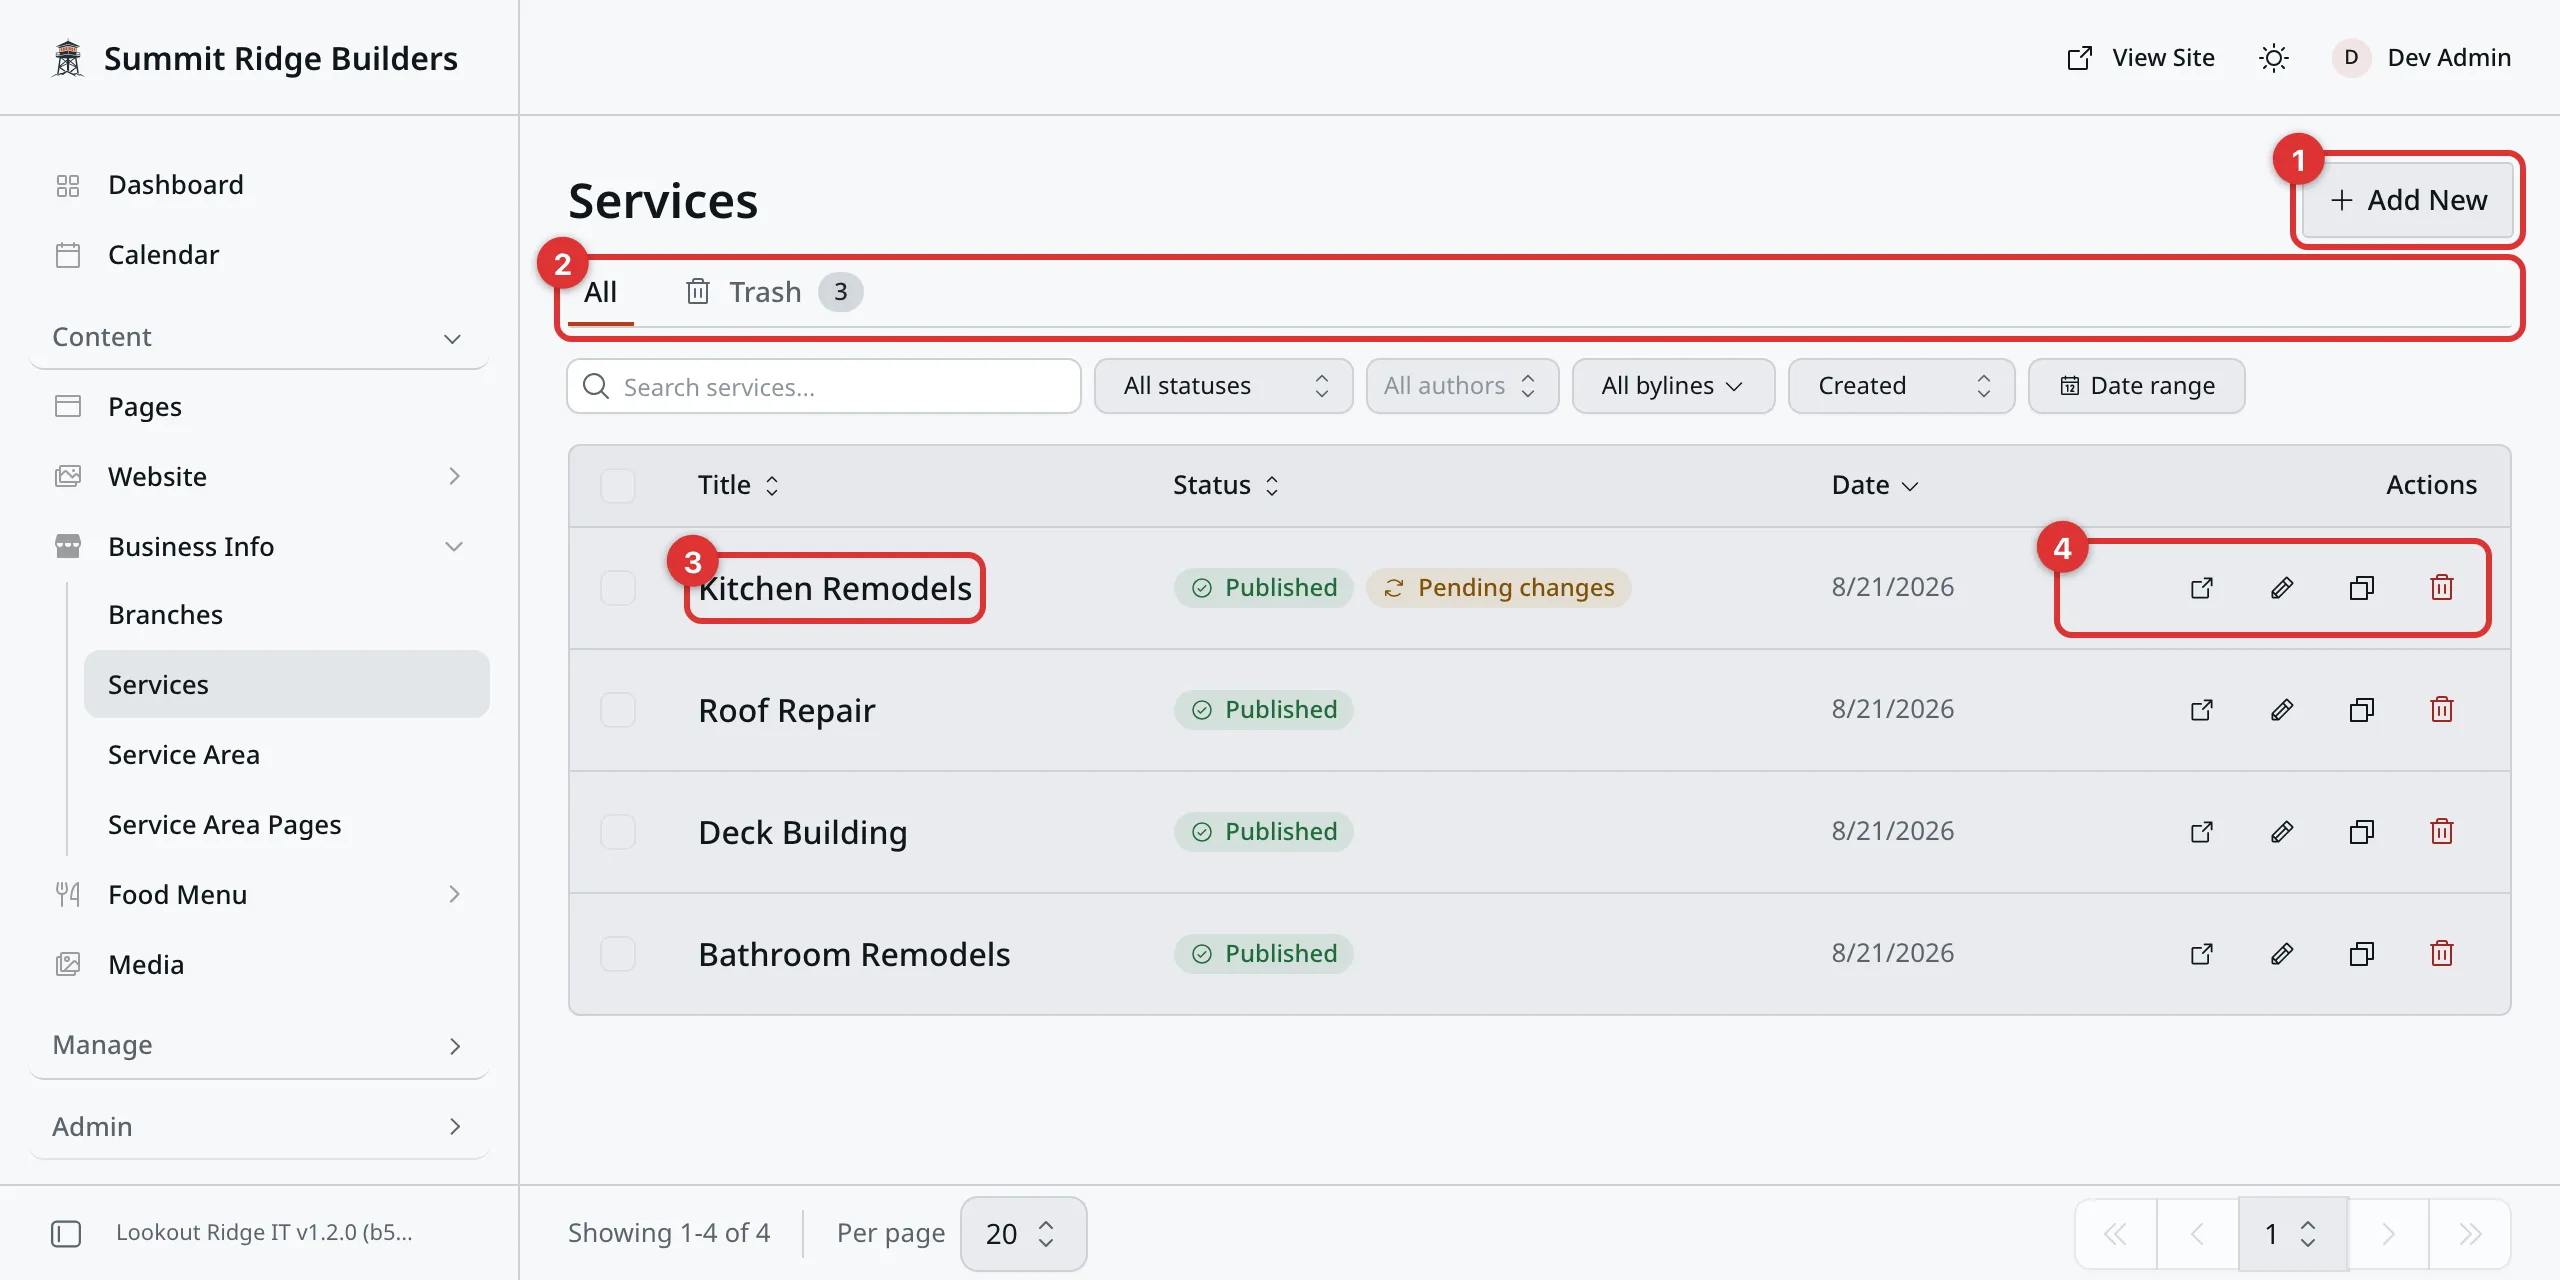The height and width of the screenshot is (1280, 2560).
Task: Collapse the Business Info group
Action: click(258, 547)
